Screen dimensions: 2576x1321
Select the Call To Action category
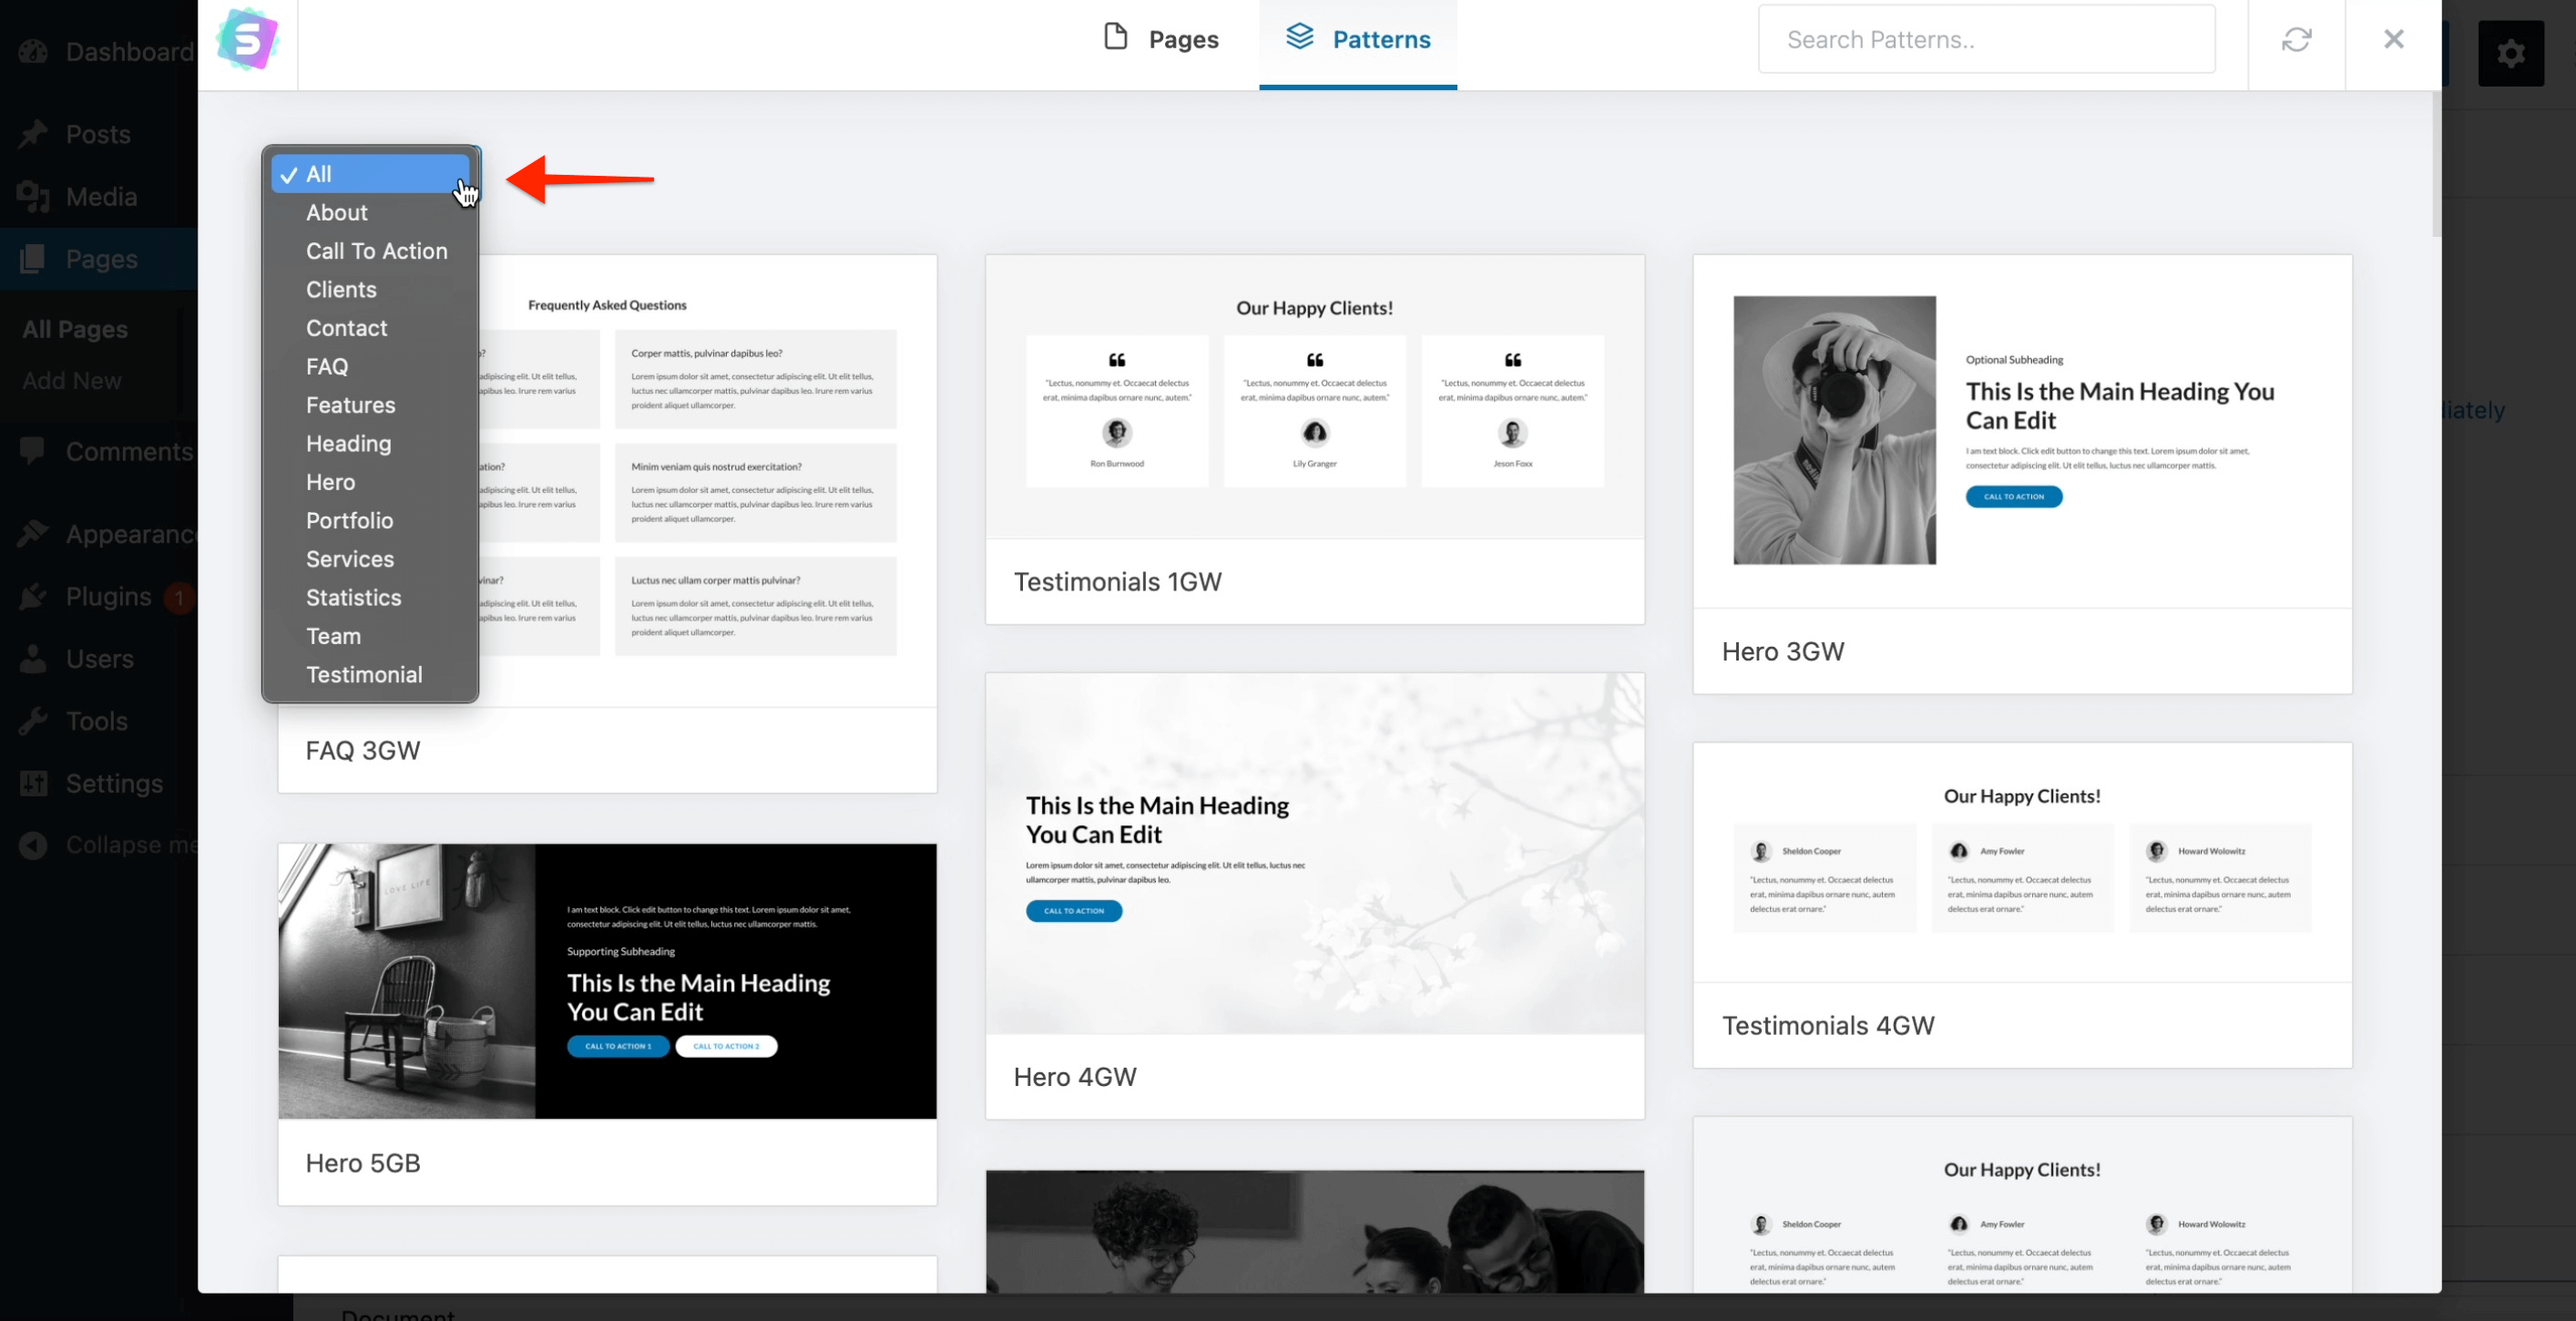point(375,250)
